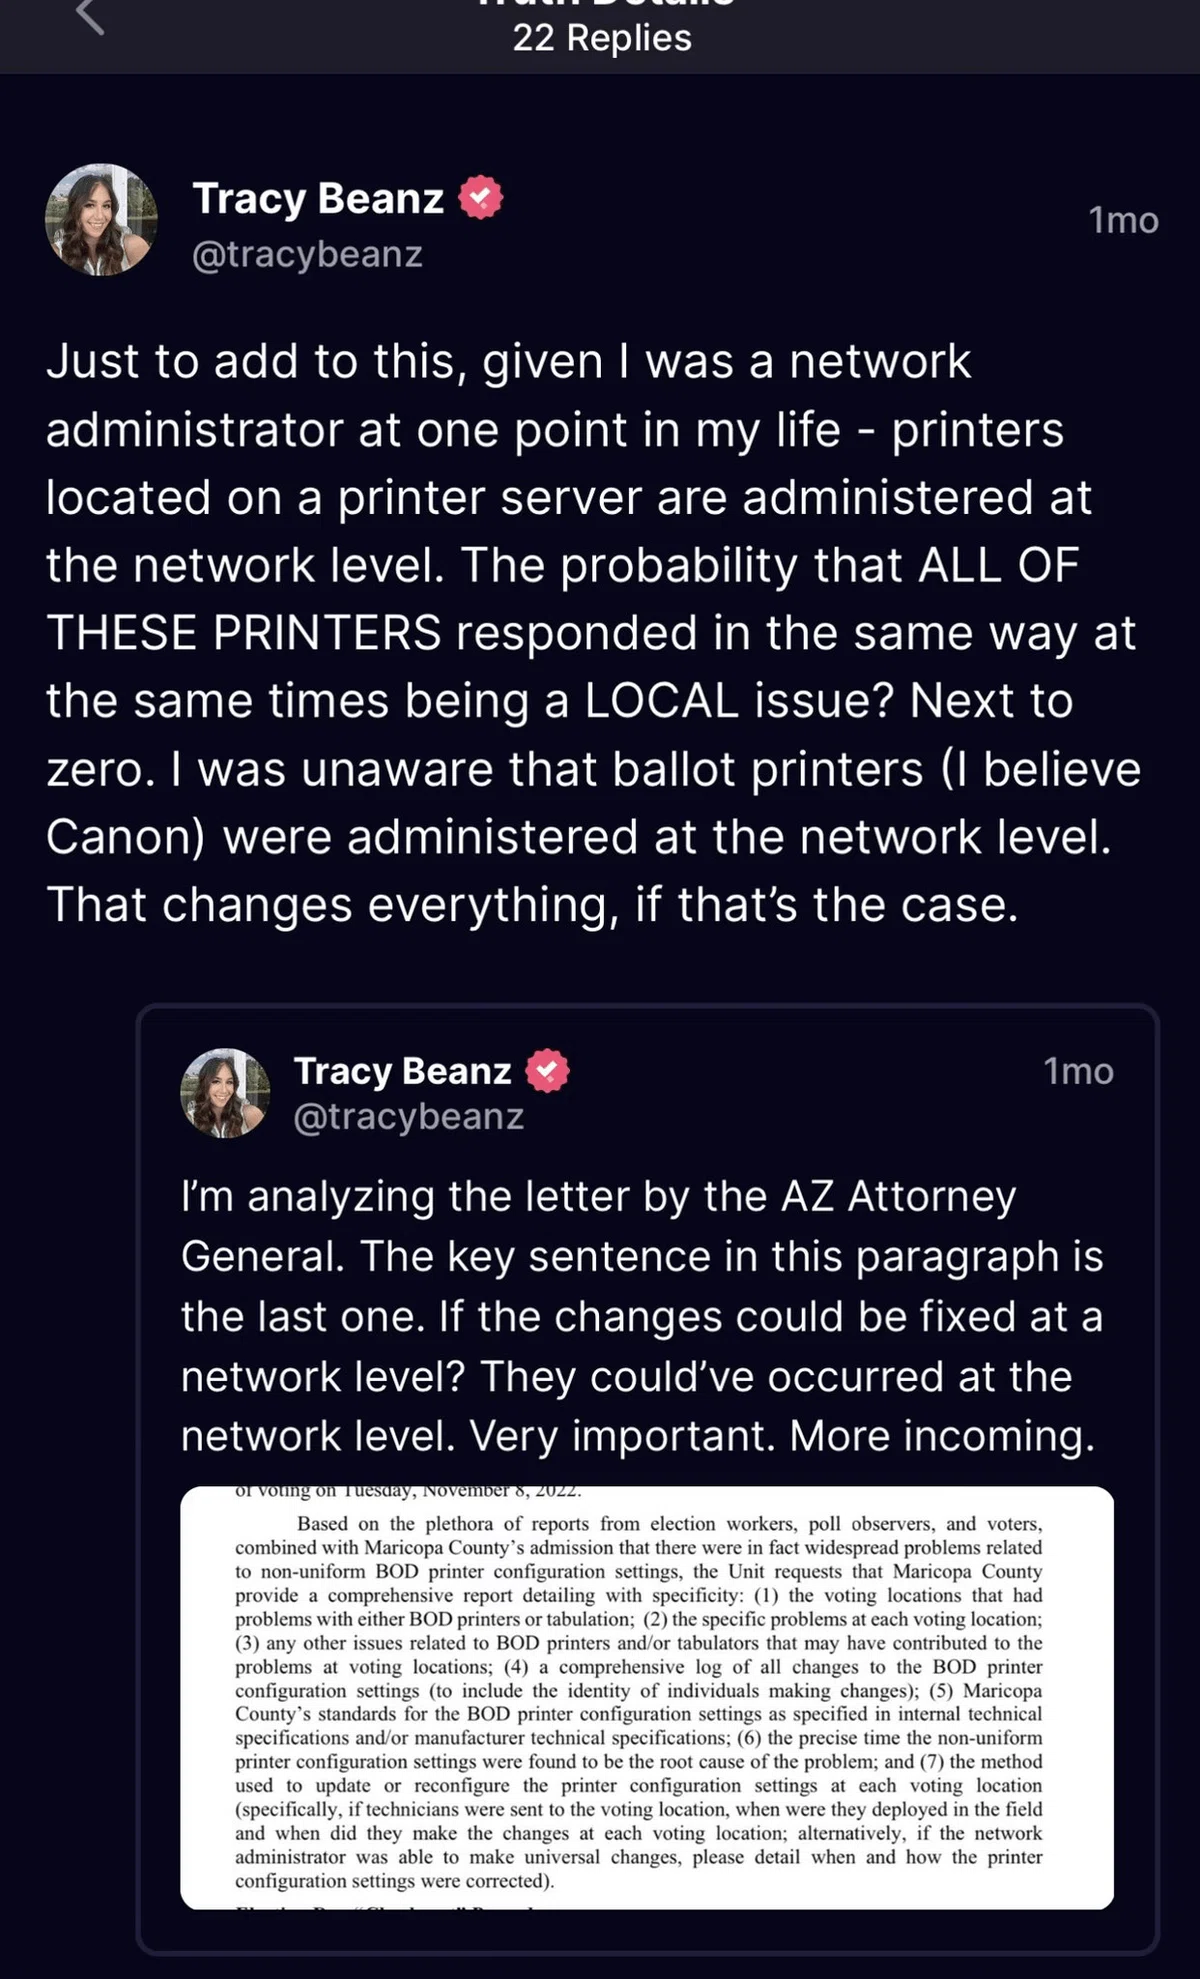
Task: Select the 'That changes everything' sentence
Action: (x=532, y=905)
